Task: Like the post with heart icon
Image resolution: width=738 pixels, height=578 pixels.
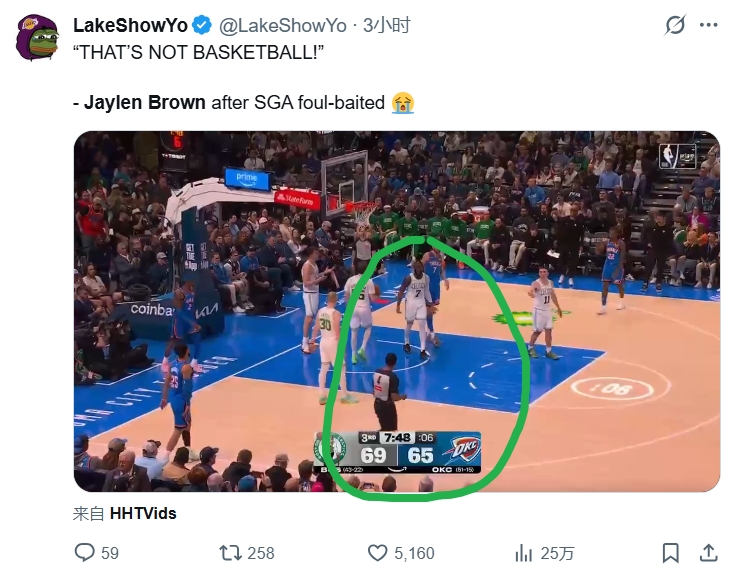Action: [377, 553]
